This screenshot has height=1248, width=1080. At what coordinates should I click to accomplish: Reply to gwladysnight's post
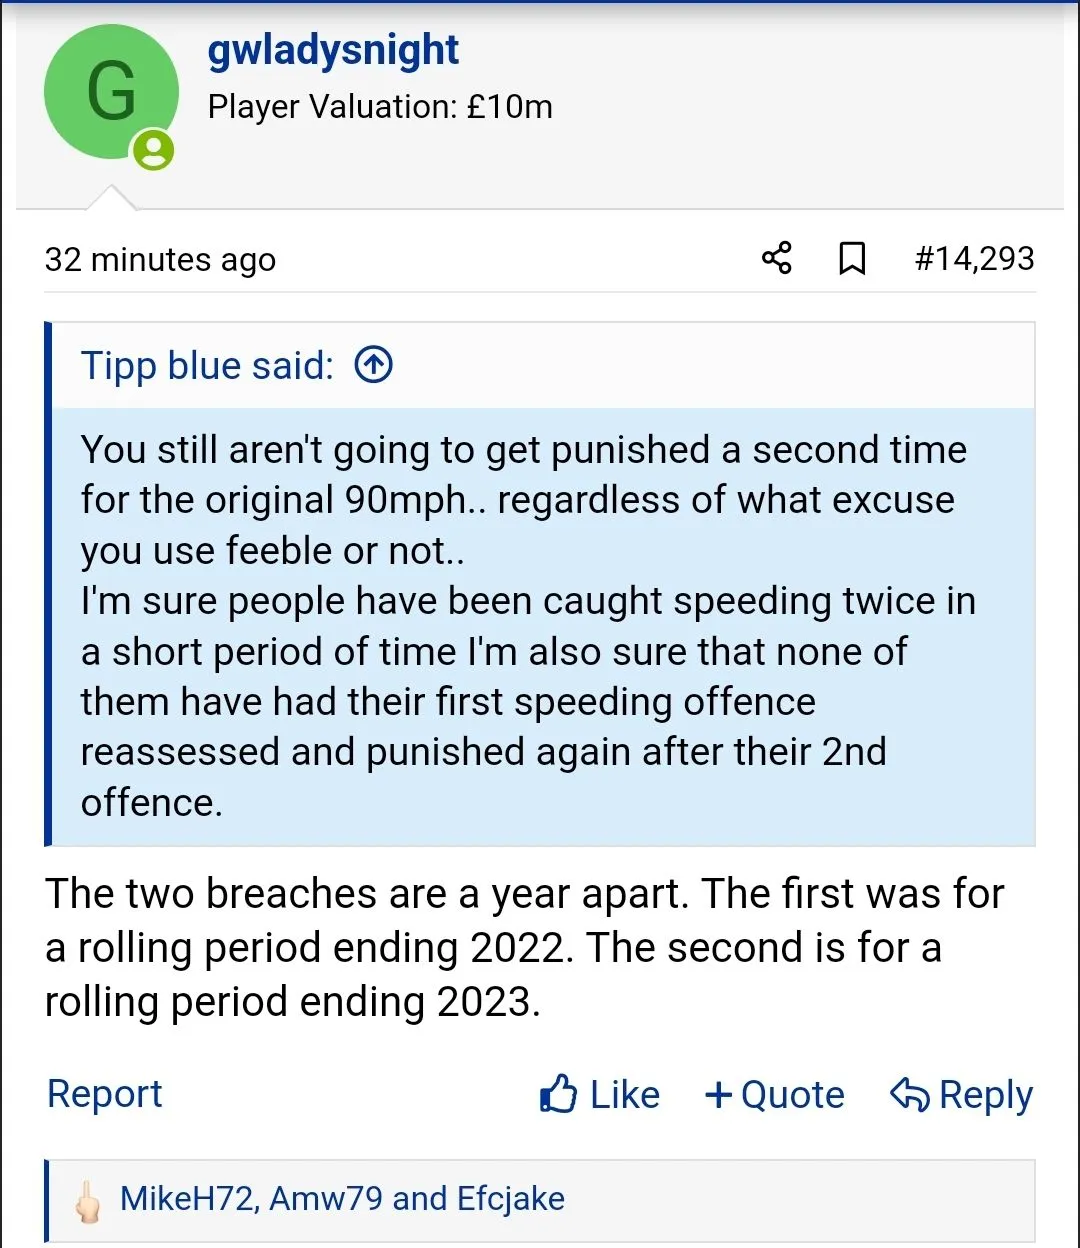[x=961, y=1095]
